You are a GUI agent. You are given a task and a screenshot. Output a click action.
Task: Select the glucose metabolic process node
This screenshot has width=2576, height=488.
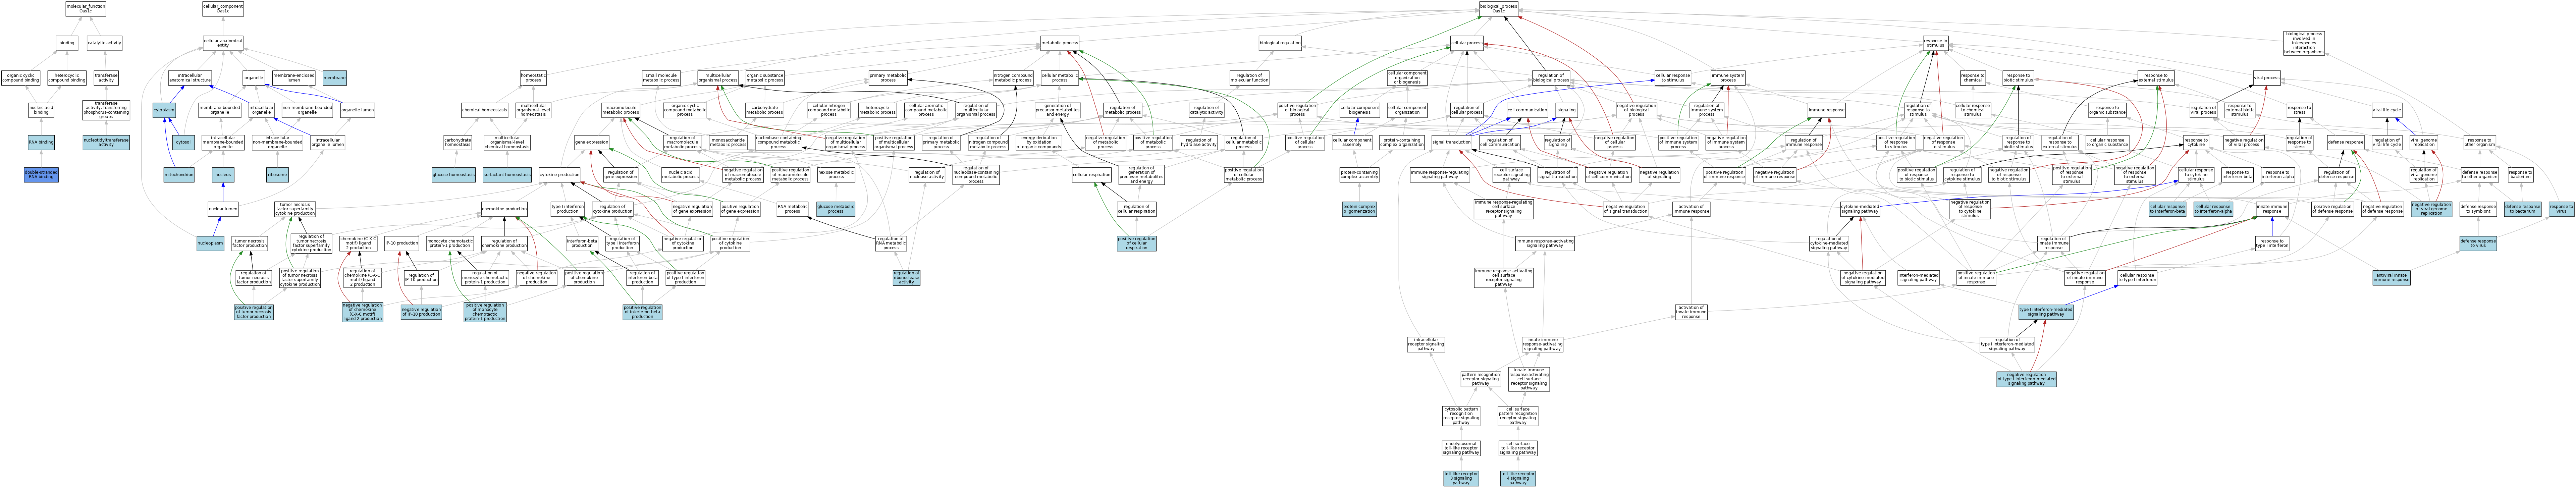(x=836, y=209)
